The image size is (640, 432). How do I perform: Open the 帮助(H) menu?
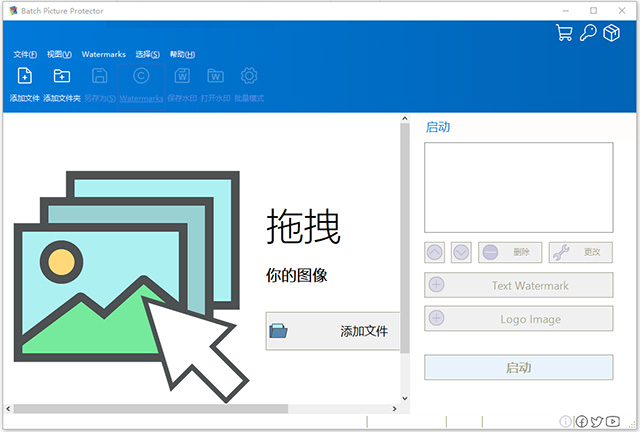[x=182, y=54]
